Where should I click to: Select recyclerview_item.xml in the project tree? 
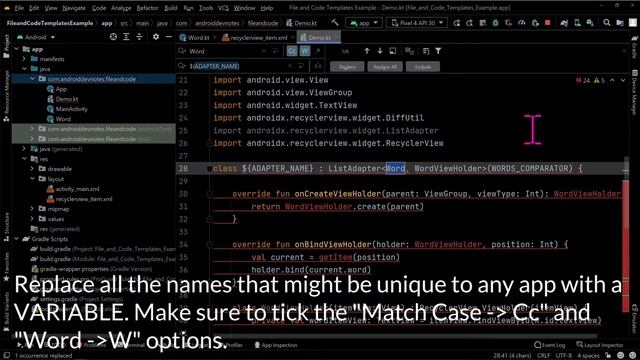84,199
